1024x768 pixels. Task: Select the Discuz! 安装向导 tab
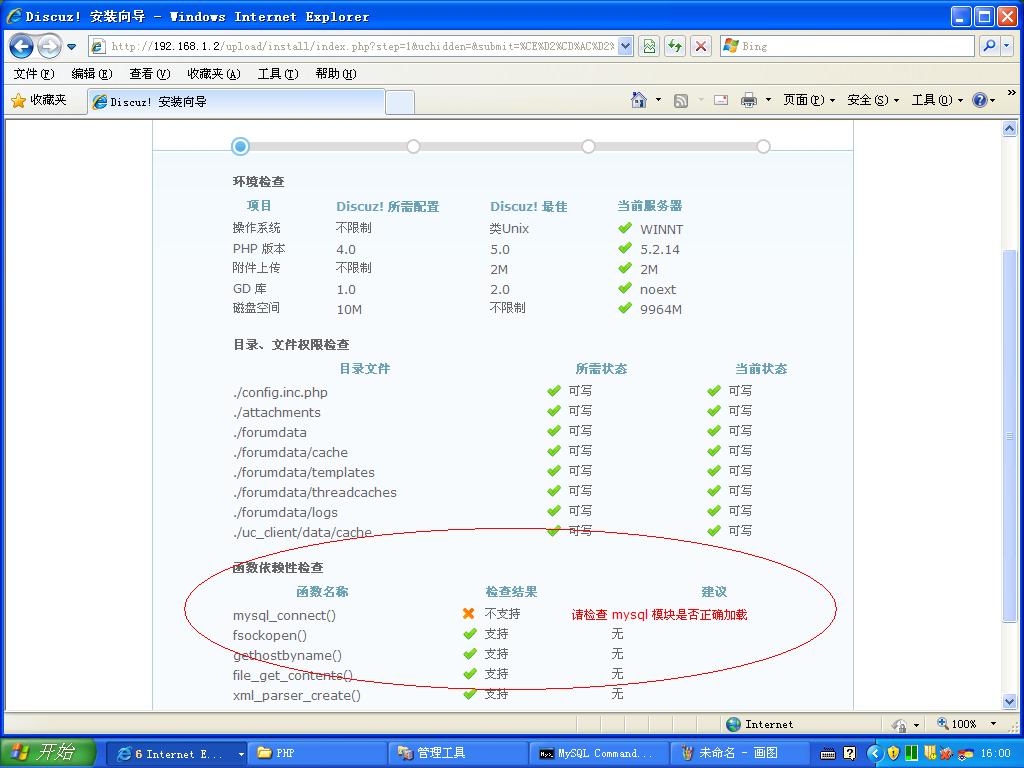pos(236,102)
